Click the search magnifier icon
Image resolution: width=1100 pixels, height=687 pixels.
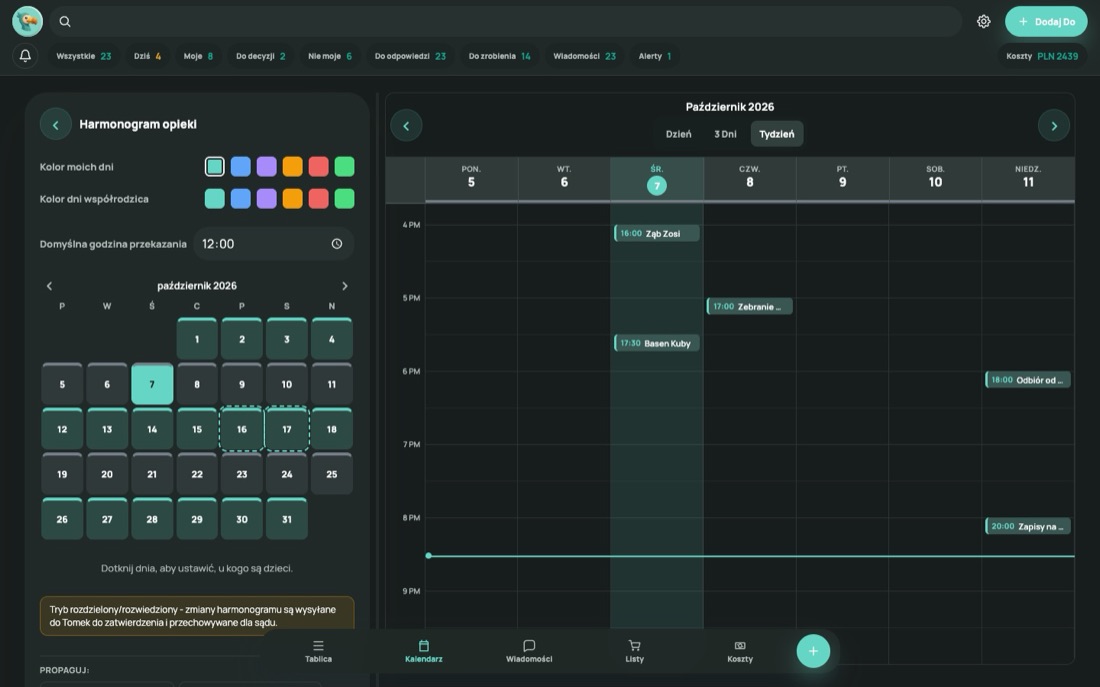point(65,22)
